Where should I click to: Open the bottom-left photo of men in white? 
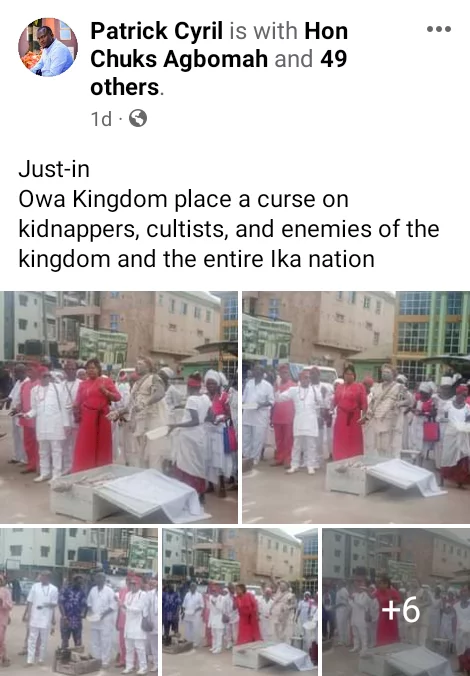pyautogui.click(x=78, y=602)
